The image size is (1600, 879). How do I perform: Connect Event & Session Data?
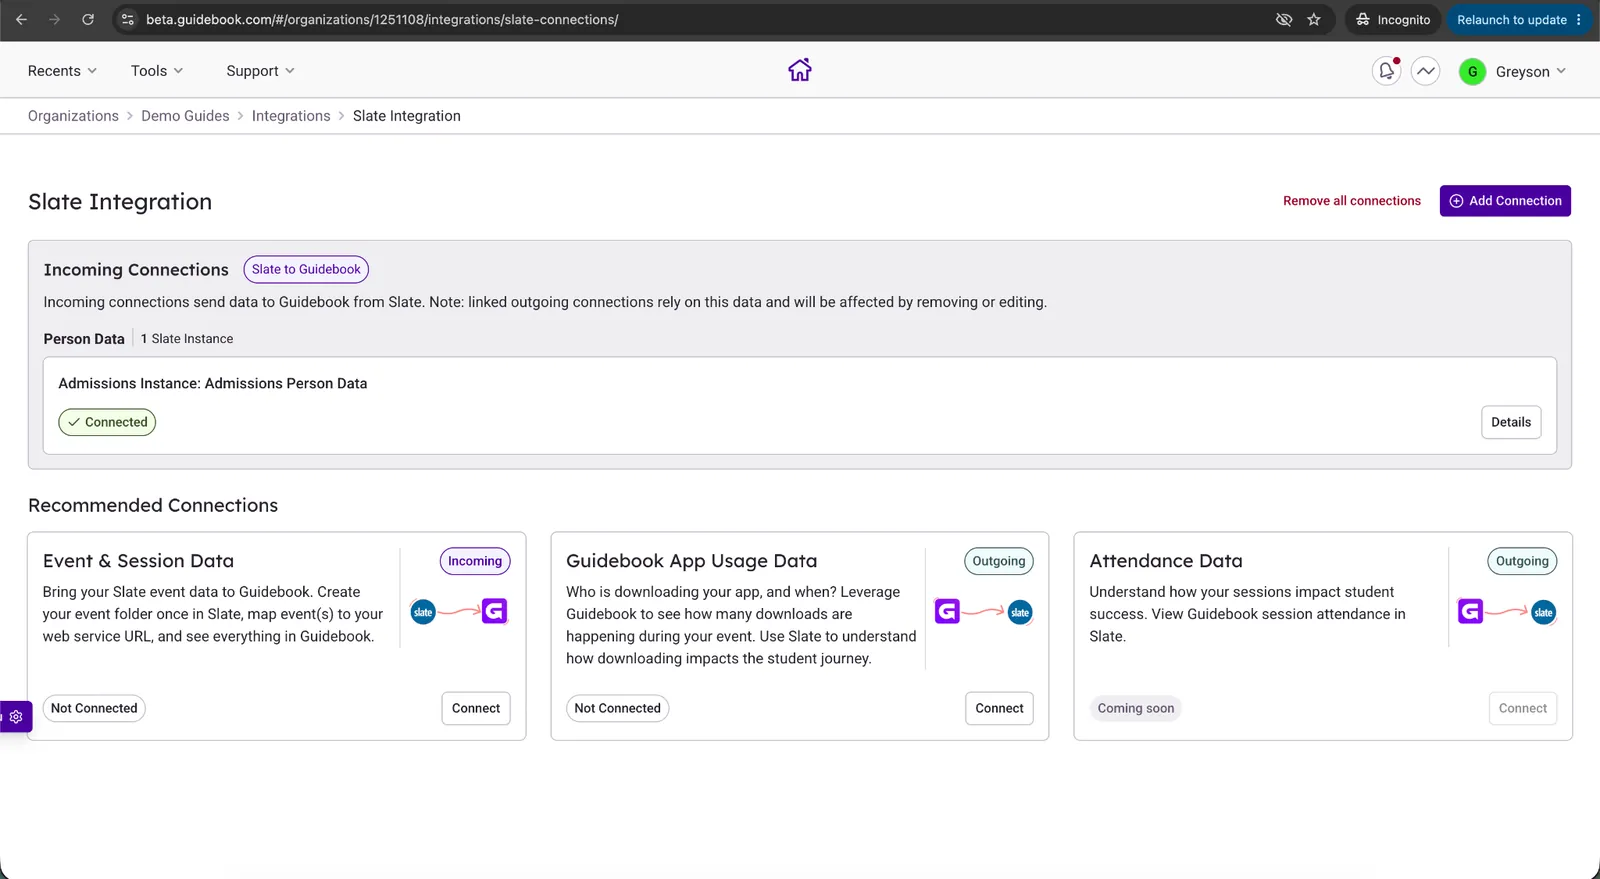pyautogui.click(x=476, y=708)
